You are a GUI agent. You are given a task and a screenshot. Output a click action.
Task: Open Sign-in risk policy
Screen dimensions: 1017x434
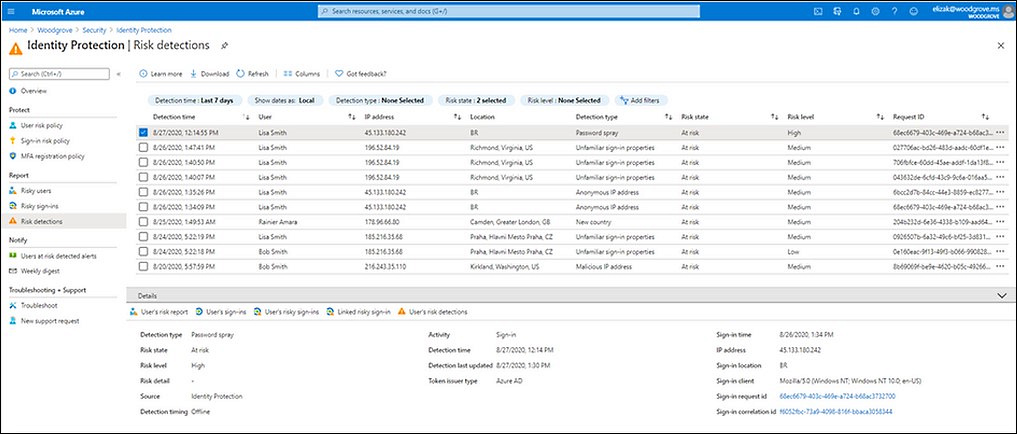(45, 141)
